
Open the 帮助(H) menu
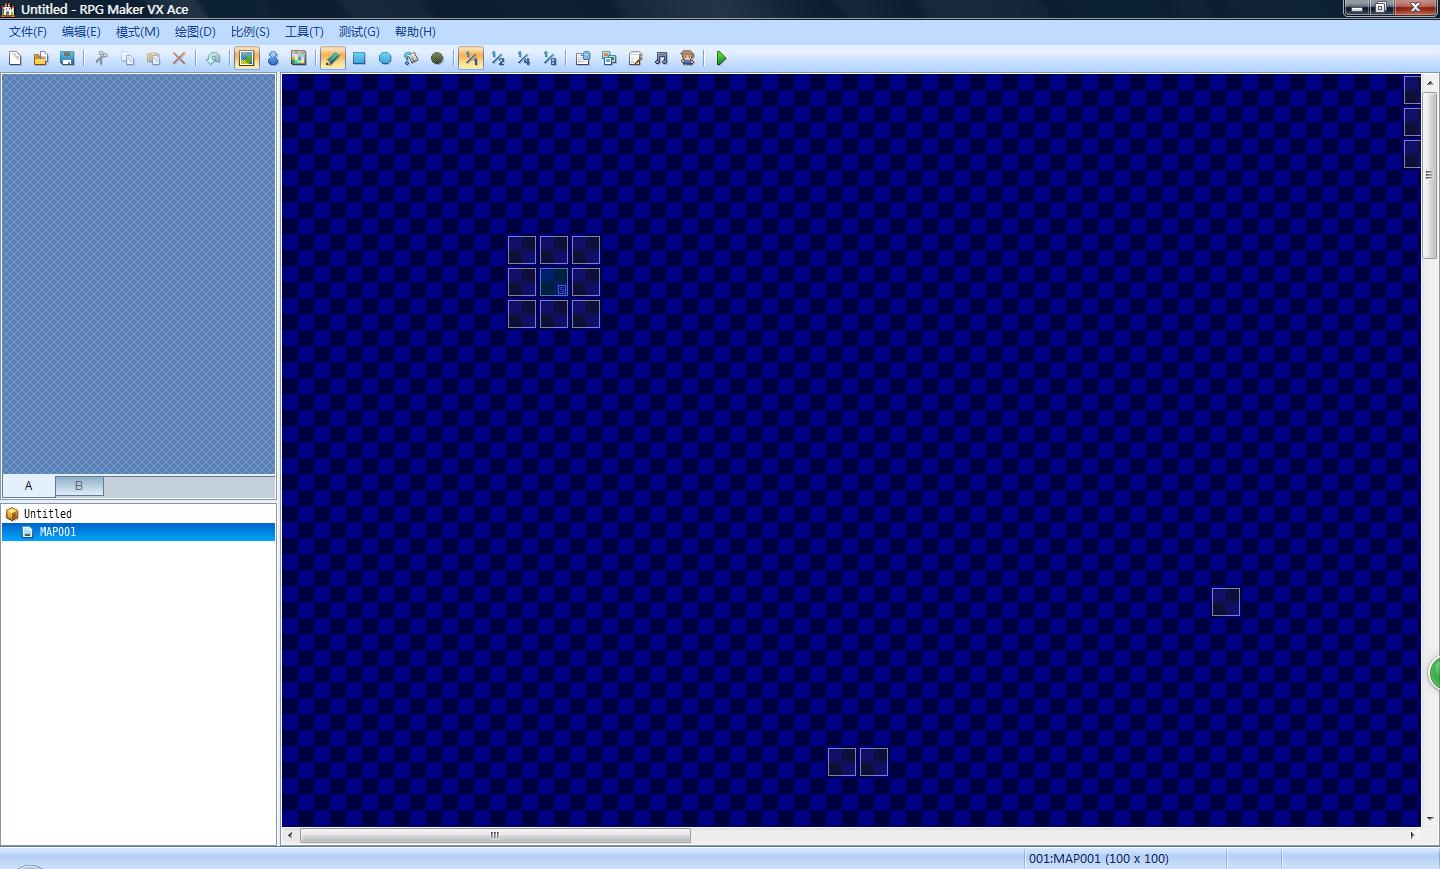pos(415,32)
